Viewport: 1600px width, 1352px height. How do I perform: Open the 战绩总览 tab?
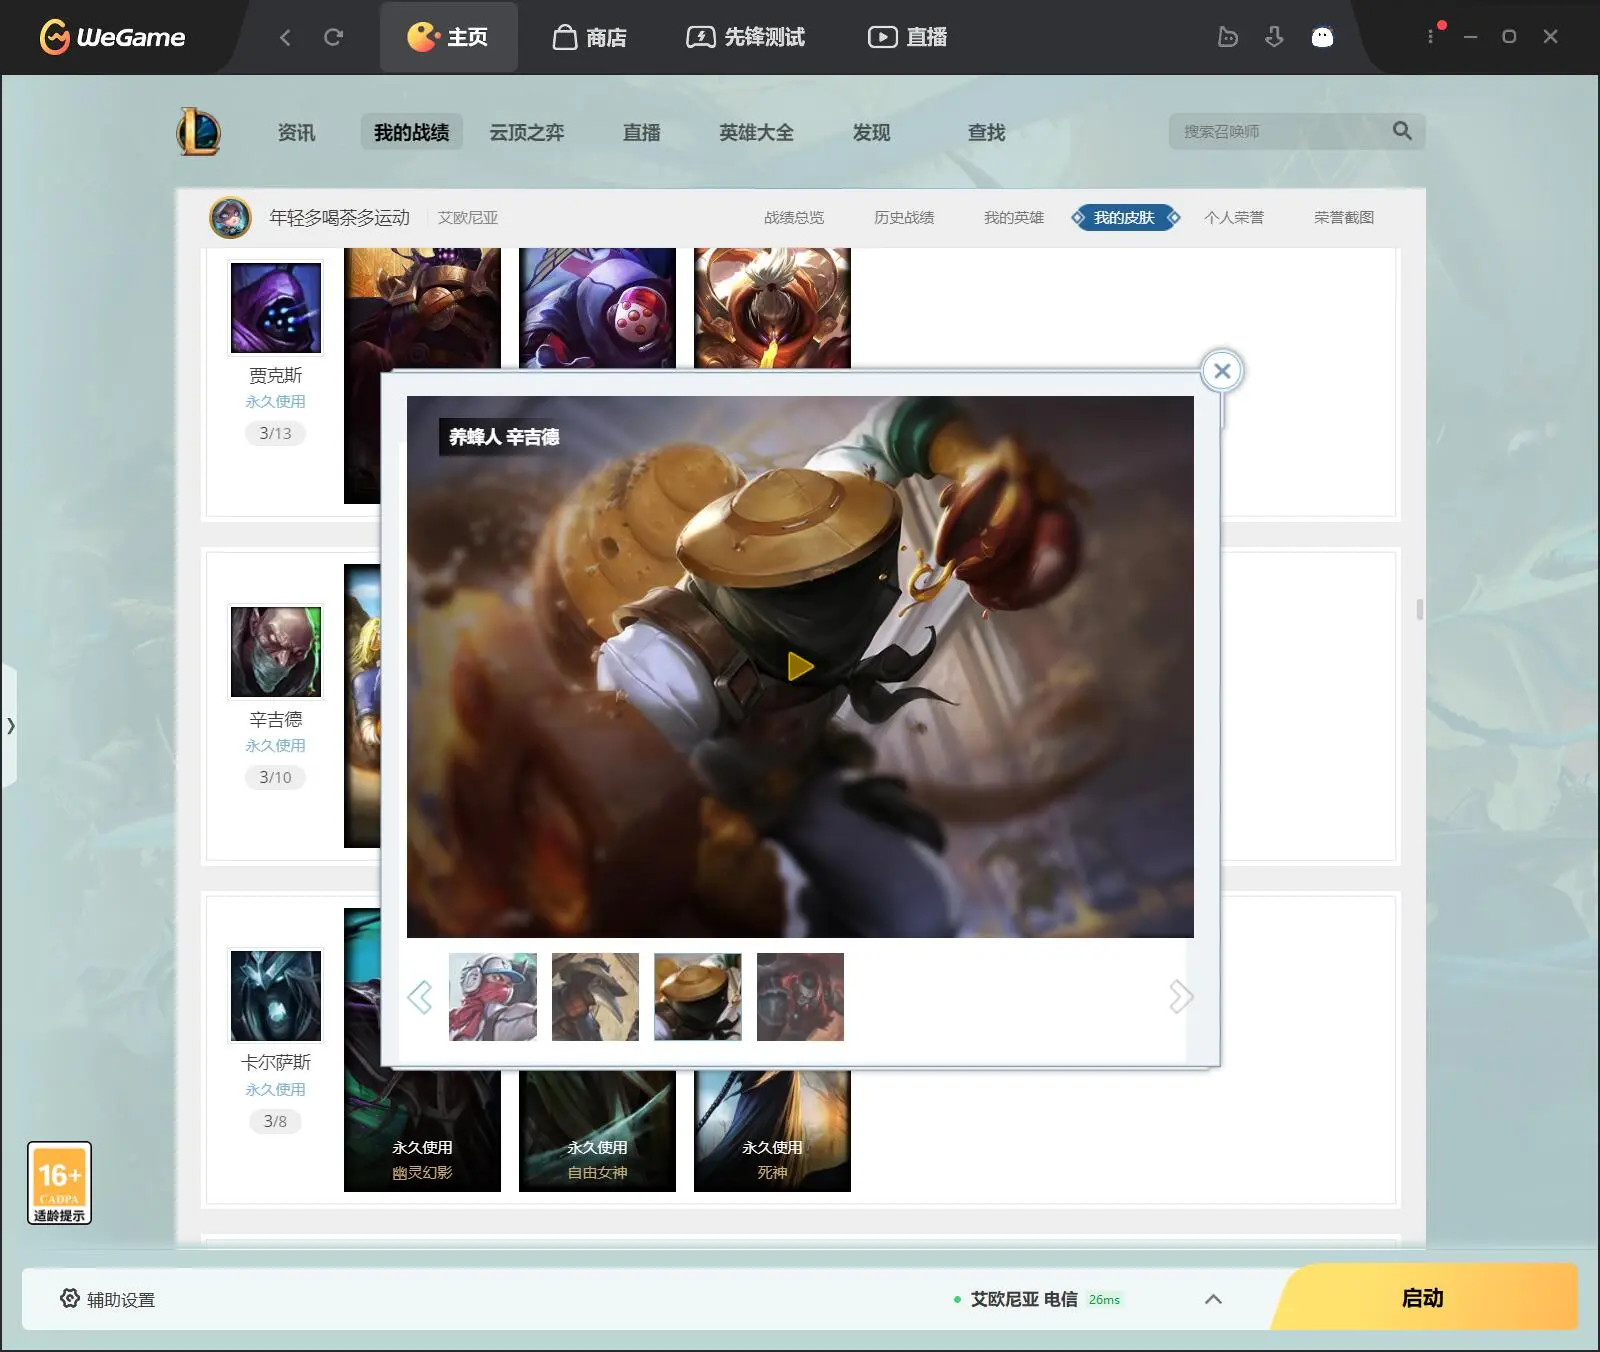794,217
